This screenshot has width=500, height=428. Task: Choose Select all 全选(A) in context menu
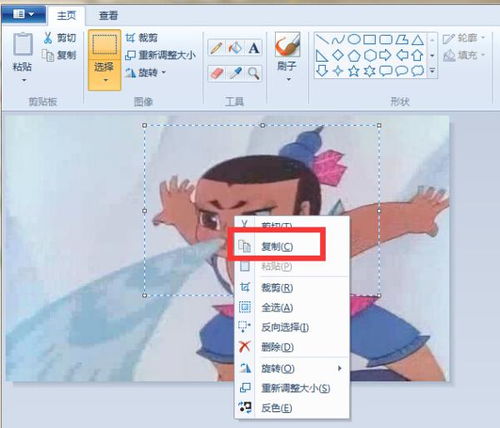292,307
